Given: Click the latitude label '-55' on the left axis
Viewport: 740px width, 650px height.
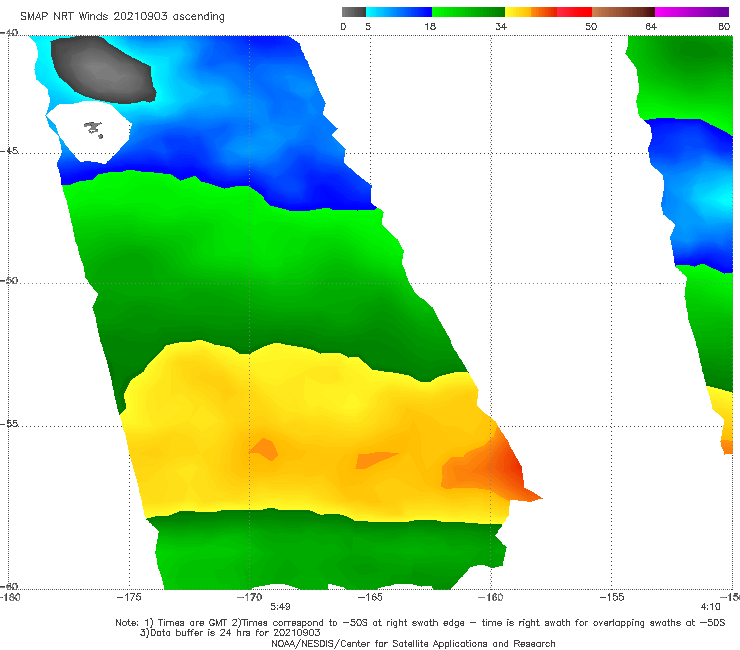Looking at the screenshot, I should click(x=9, y=424).
